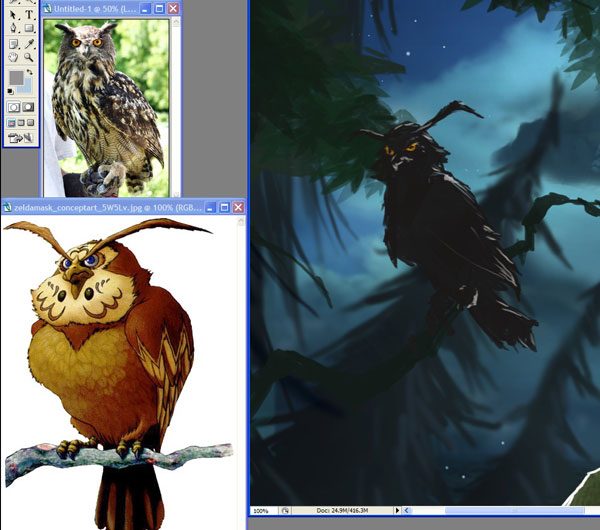This screenshot has height=530, width=600.
Task: Select the Hand tool
Action: click(13, 57)
